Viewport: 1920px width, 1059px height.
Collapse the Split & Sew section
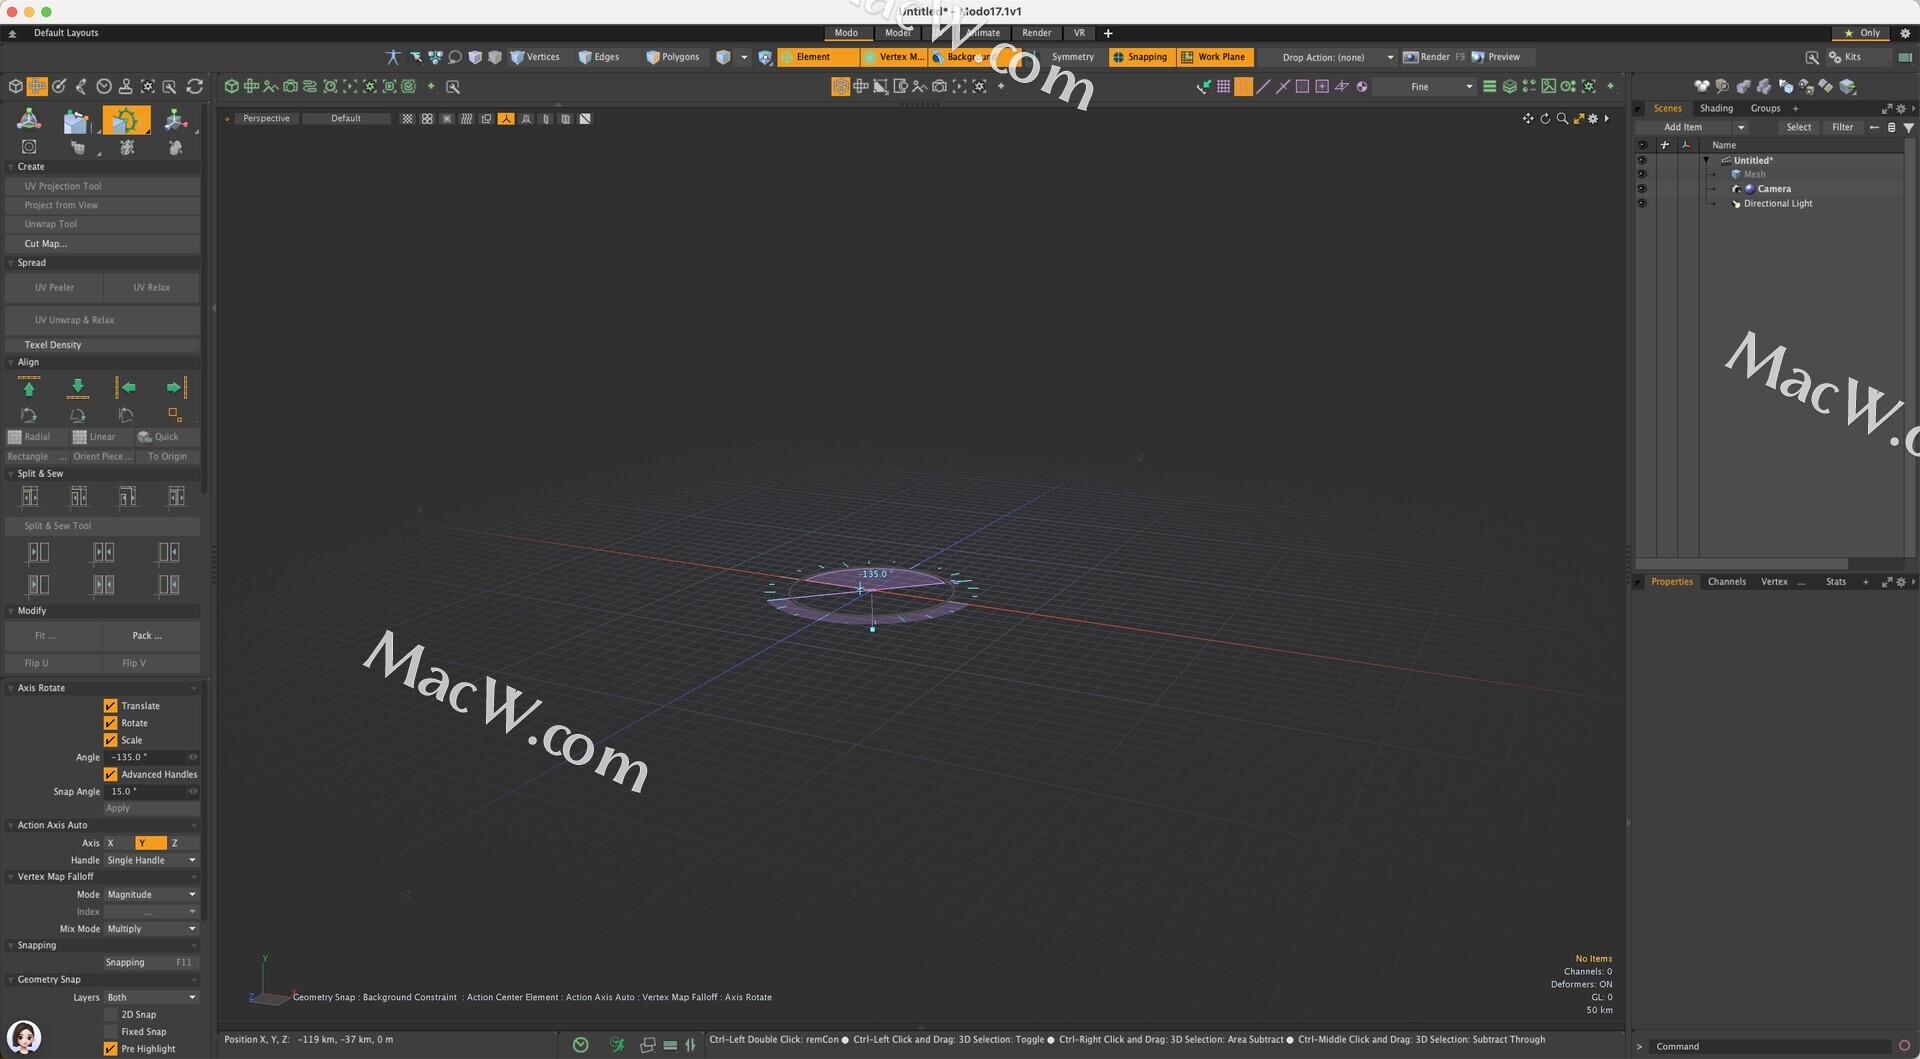(10, 474)
